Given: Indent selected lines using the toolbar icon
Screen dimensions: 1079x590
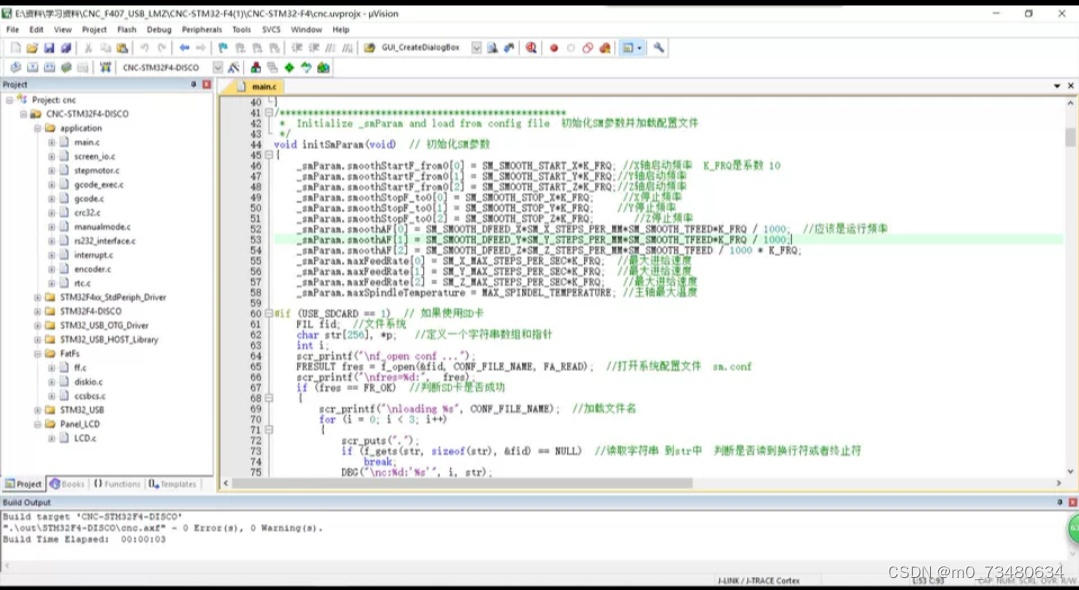Looking at the screenshot, I should [297, 48].
